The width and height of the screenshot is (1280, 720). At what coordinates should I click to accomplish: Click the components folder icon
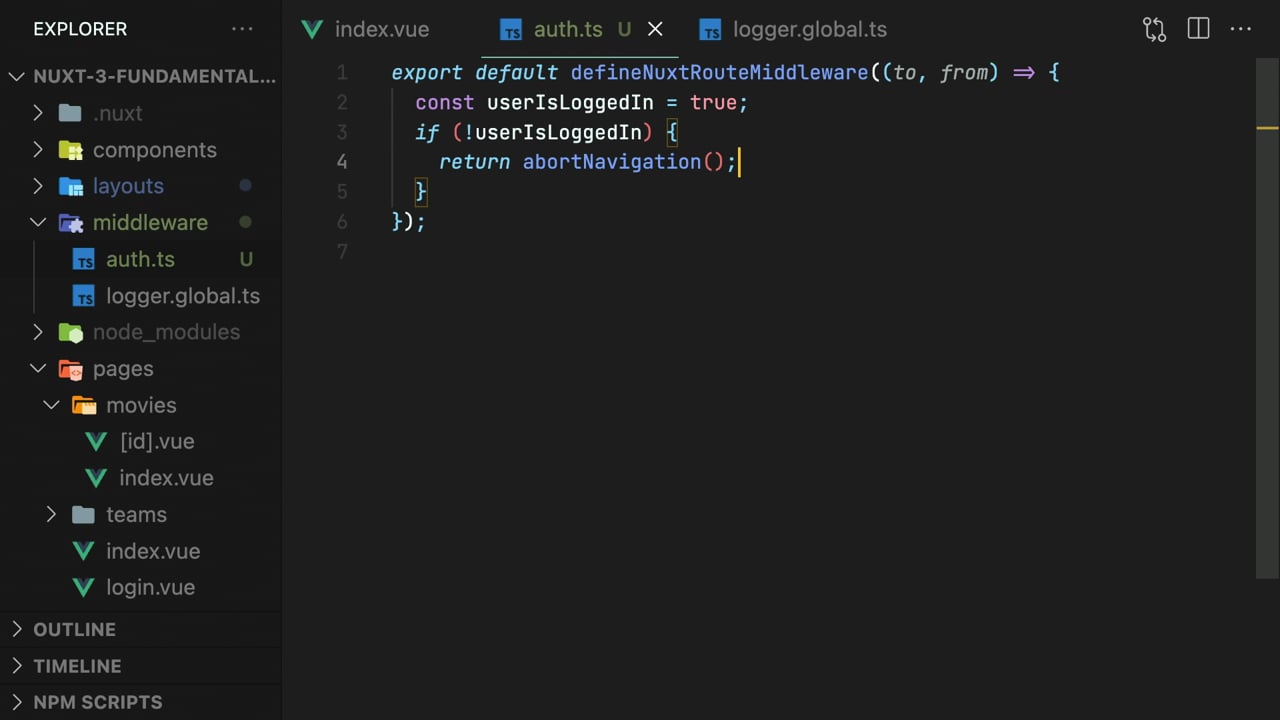coord(70,150)
